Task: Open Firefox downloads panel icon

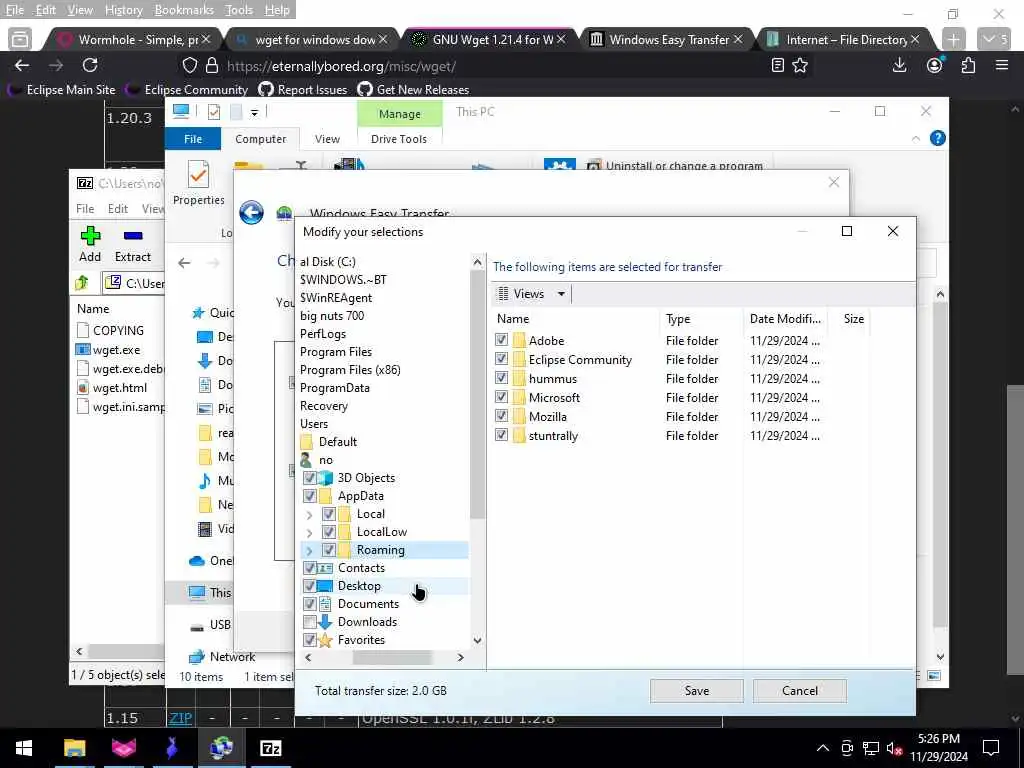Action: coord(899,65)
